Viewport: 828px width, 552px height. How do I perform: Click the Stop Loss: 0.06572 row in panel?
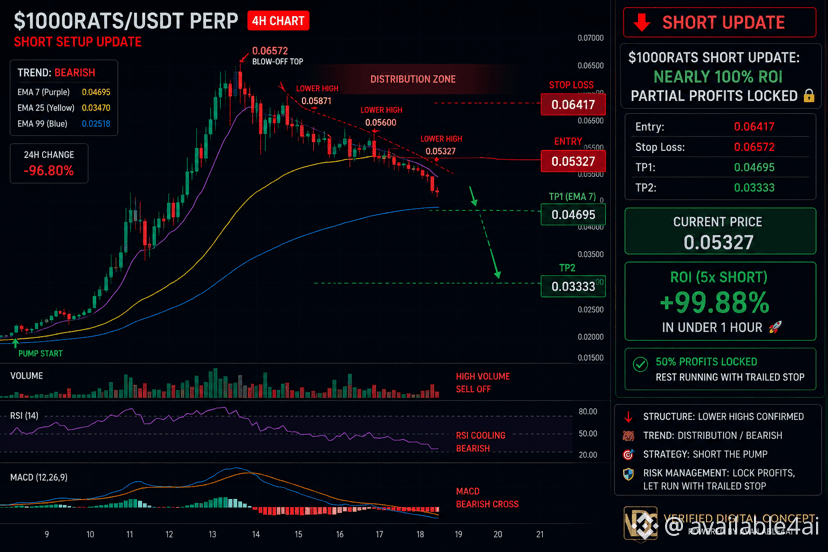click(721, 147)
